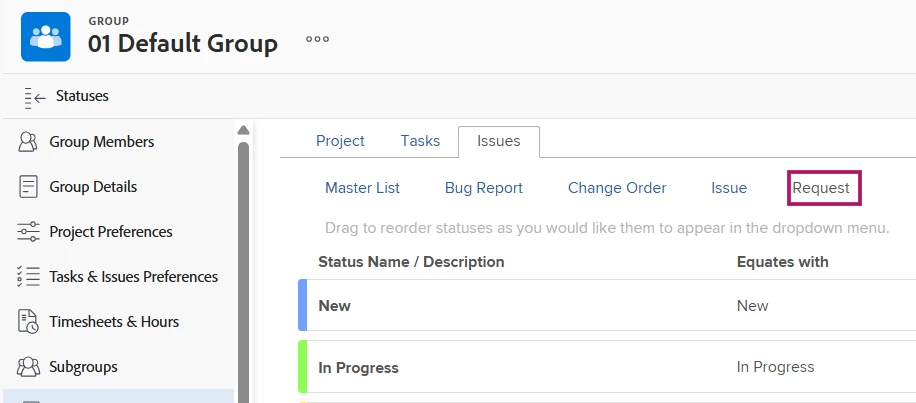The width and height of the screenshot is (916, 403).
Task: Select the In Progress status row name
Action: [x=358, y=368]
